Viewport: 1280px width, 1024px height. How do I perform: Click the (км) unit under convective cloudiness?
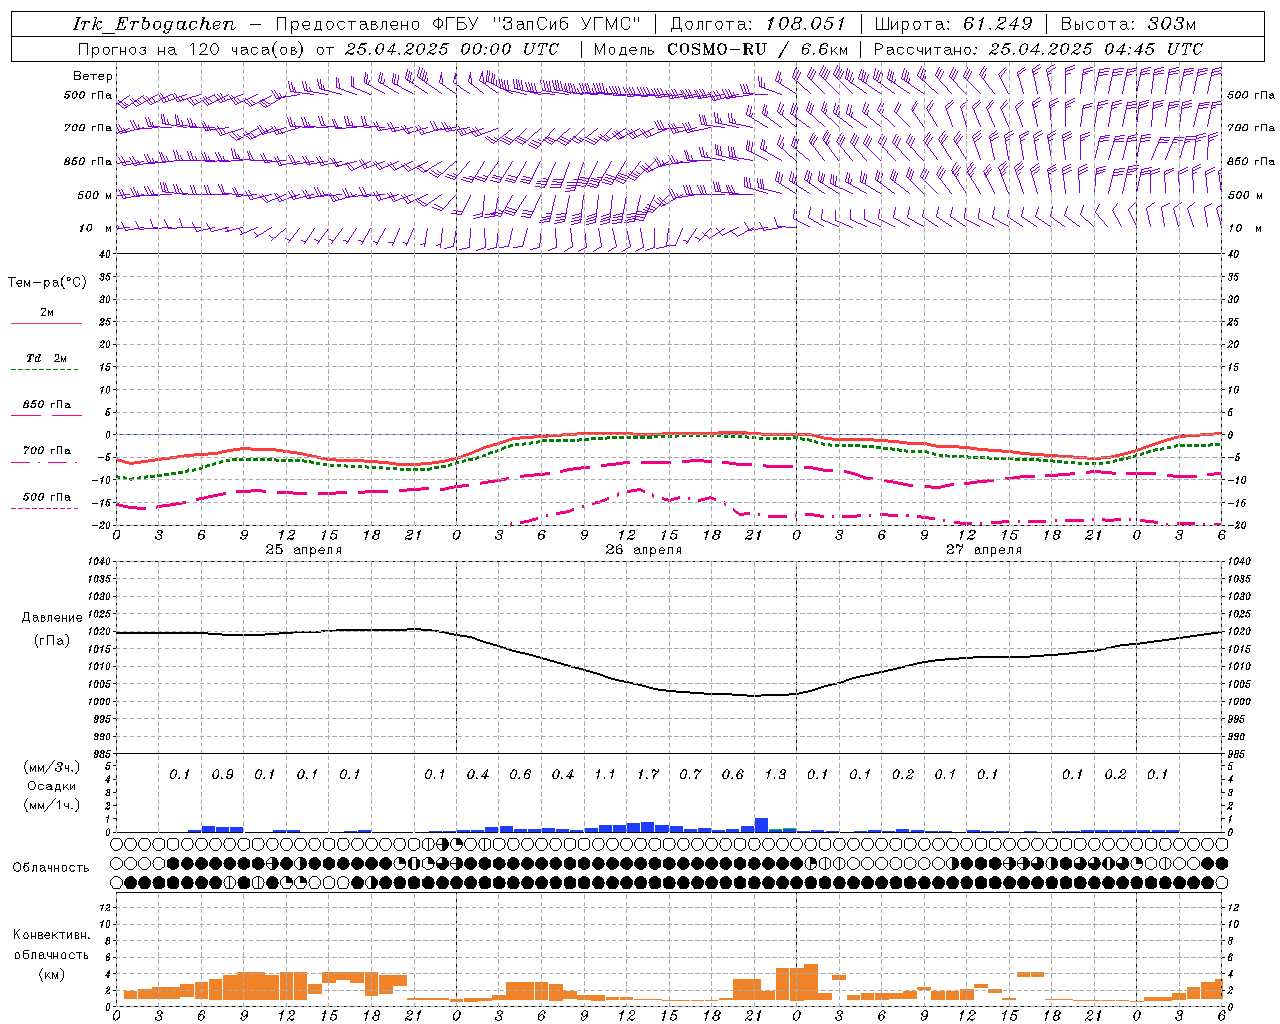[51, 974]
